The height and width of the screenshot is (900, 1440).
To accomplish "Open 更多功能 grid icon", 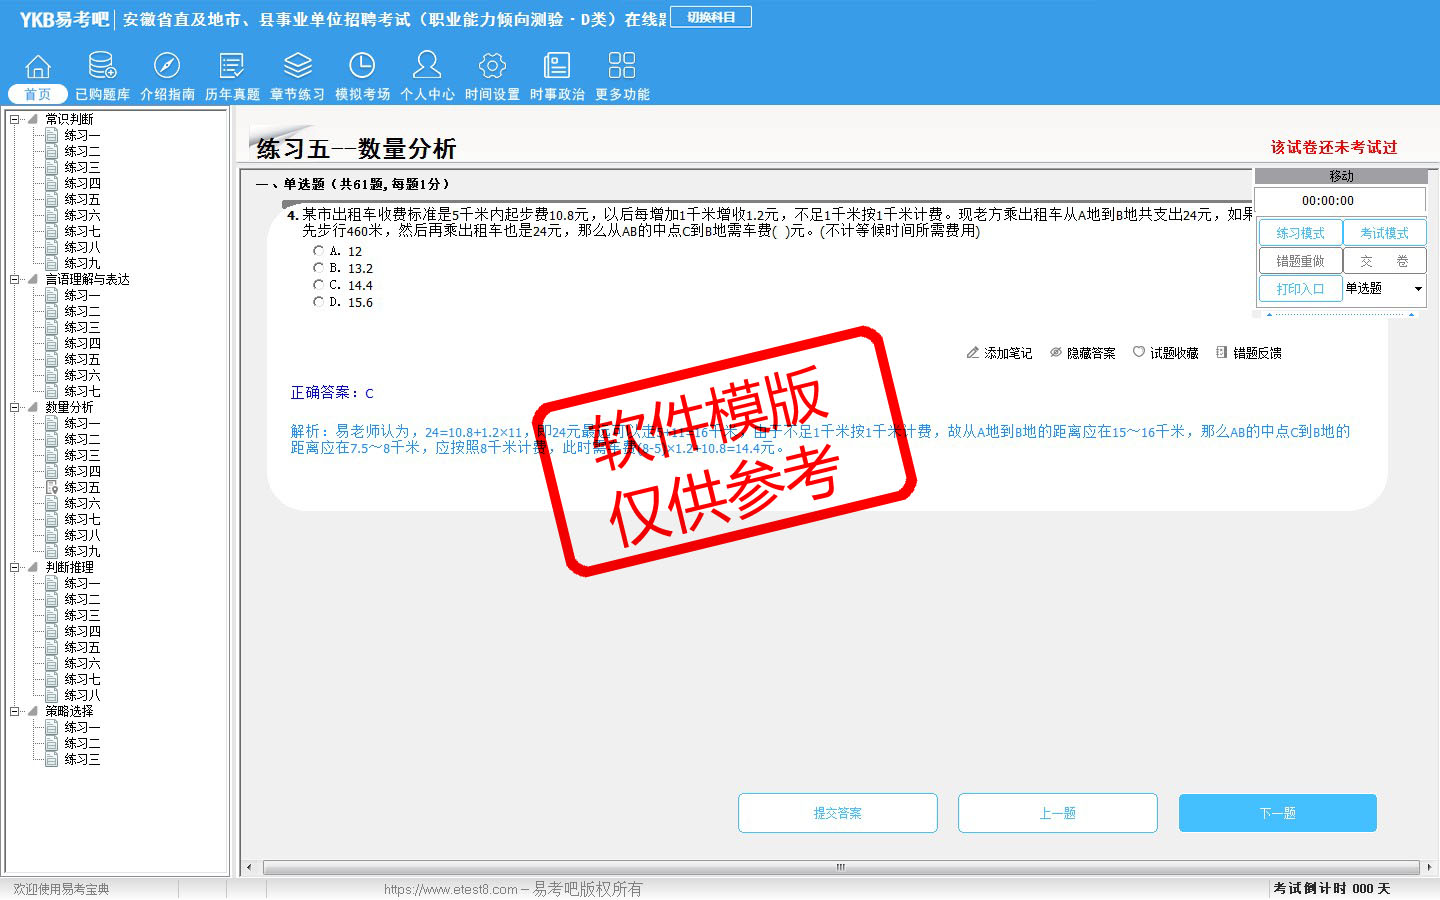I will pos(622,67).
